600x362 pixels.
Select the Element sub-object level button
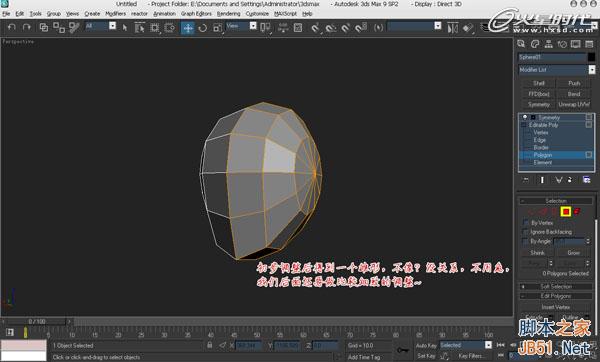pyautogui.click(x=577, y=211)
